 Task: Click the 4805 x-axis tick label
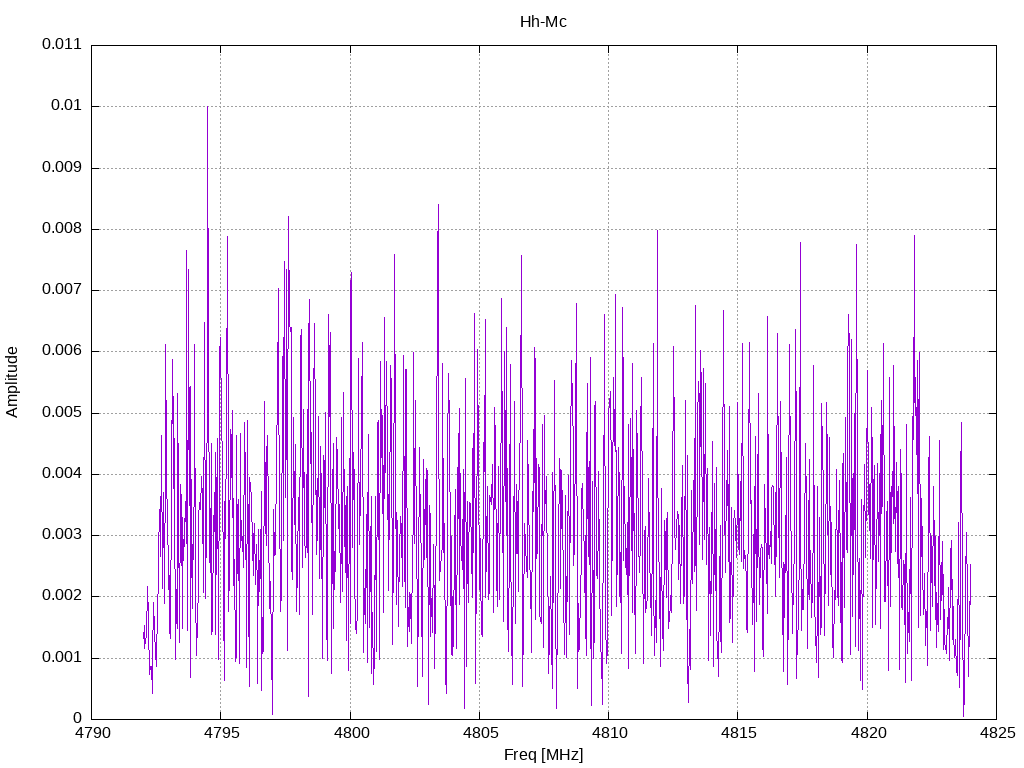click(480, 733)
